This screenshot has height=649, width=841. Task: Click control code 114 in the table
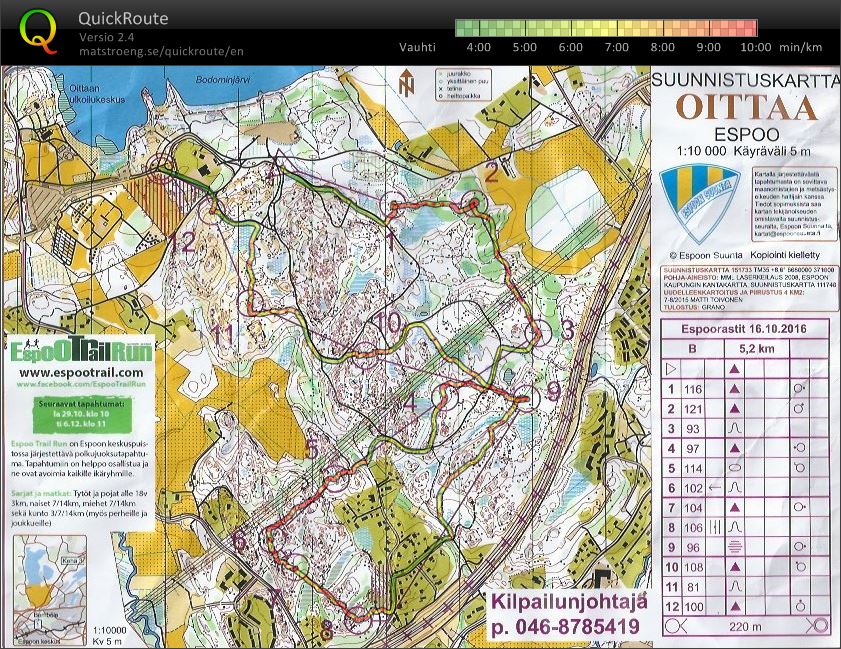click(693, 468)
